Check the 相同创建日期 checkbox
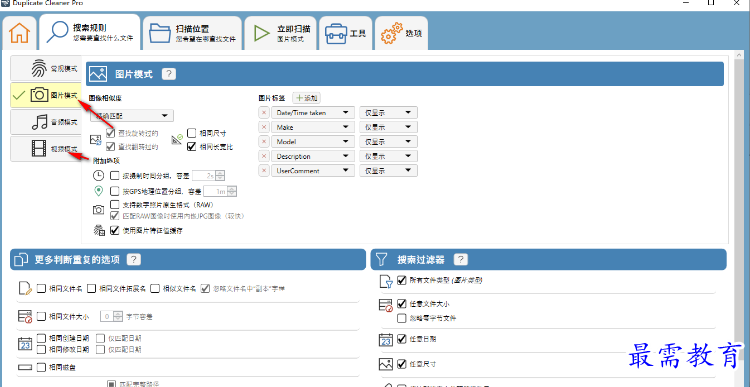Screen dimensions: 750x387 pos(42,338)
